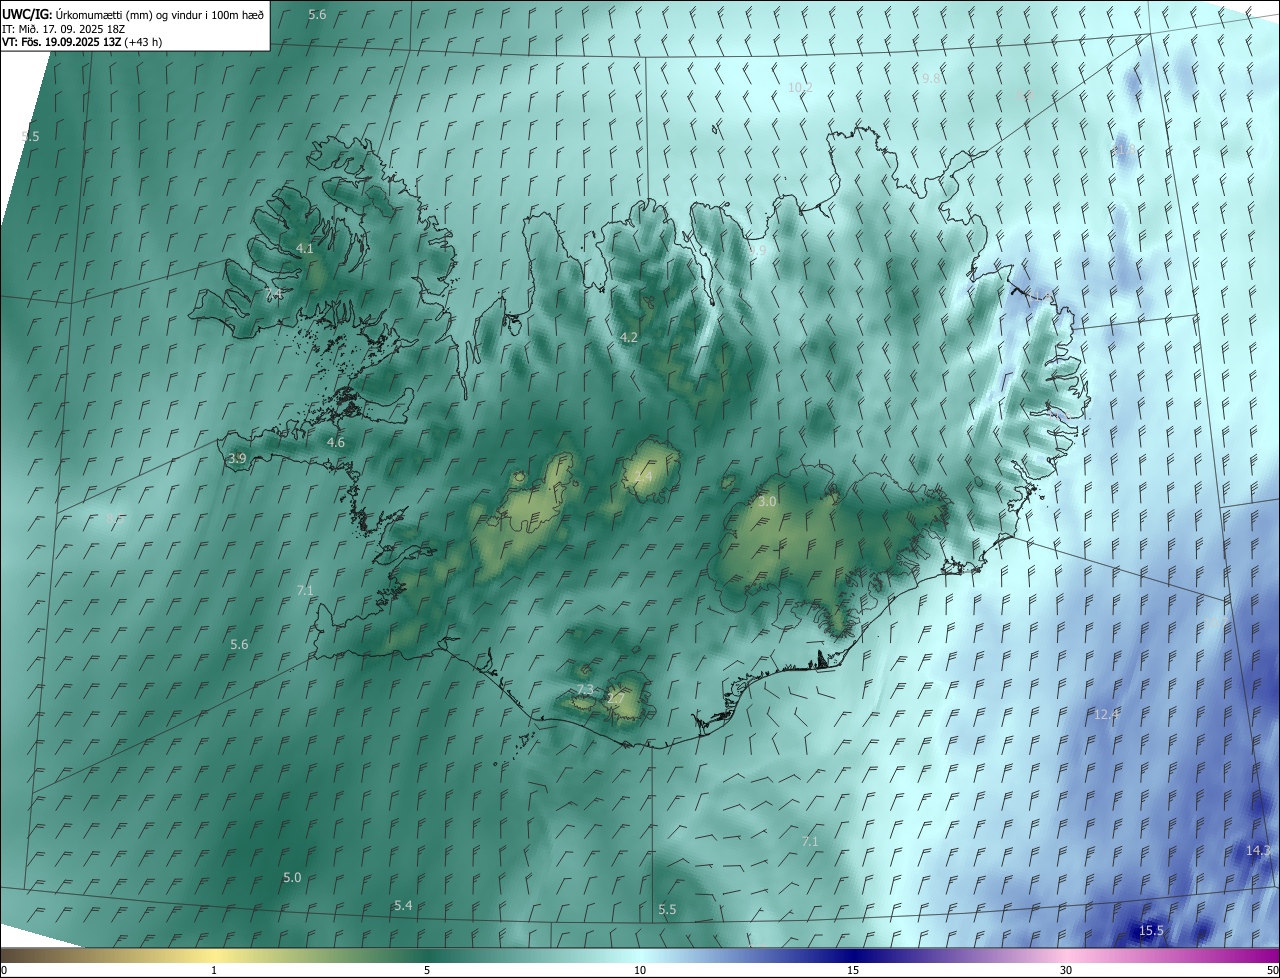Click the 10.2 value label on the map

click(x=800, y=88)
